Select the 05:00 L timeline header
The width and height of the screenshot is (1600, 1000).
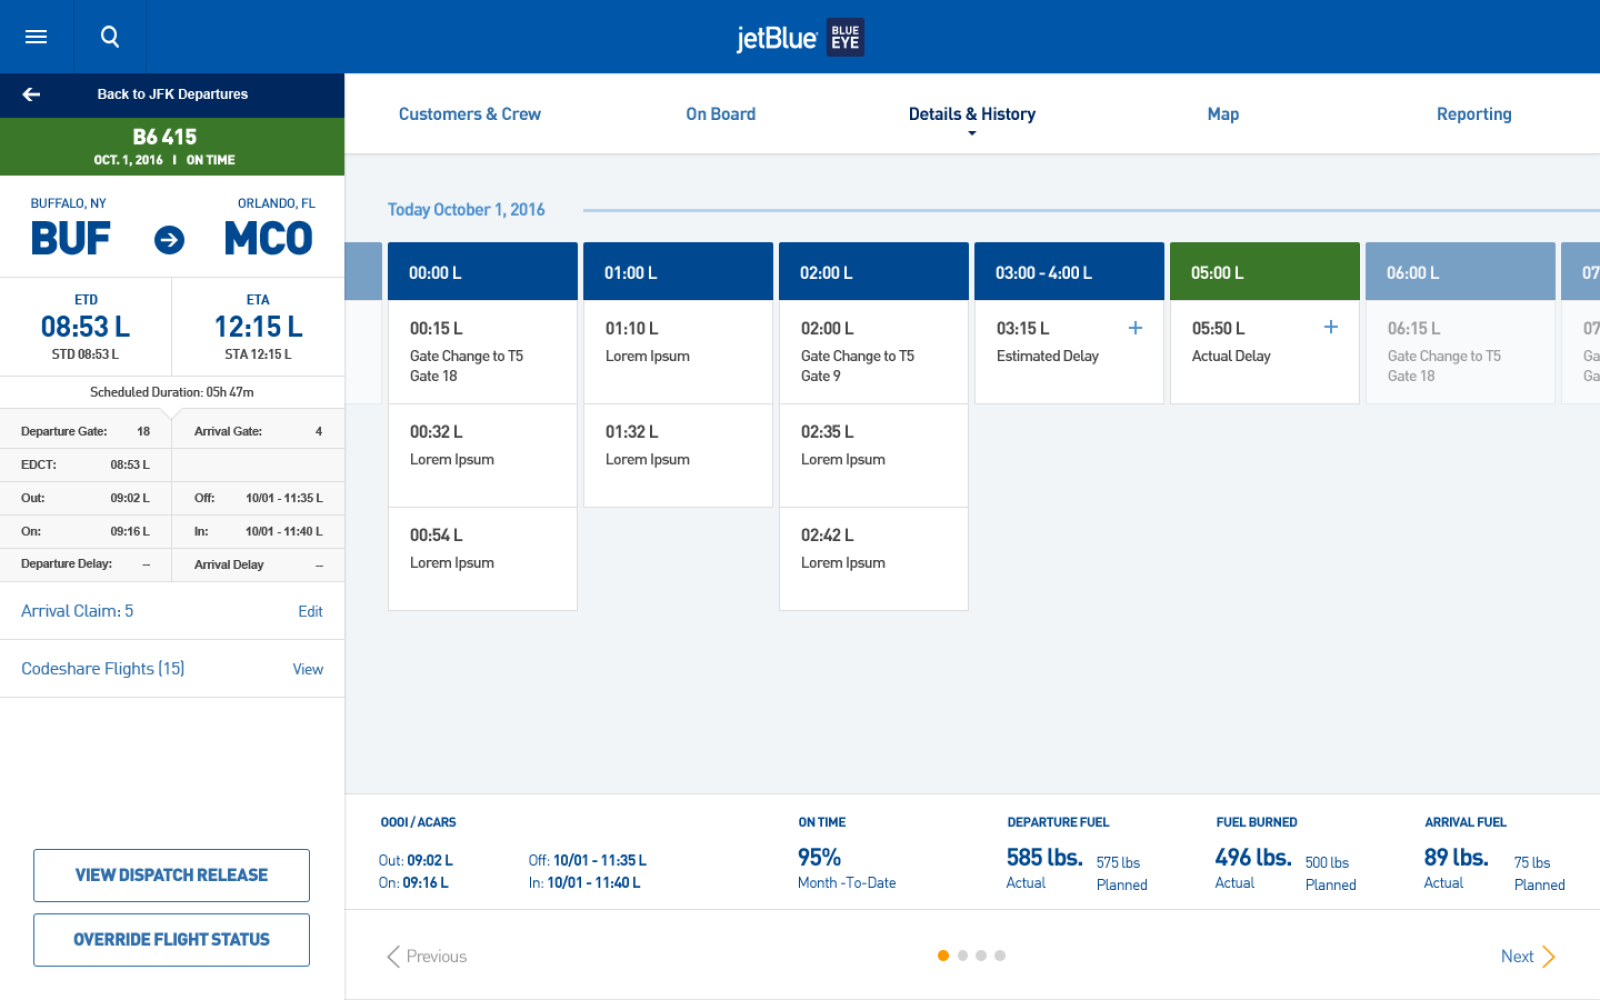click(1264, 272)
